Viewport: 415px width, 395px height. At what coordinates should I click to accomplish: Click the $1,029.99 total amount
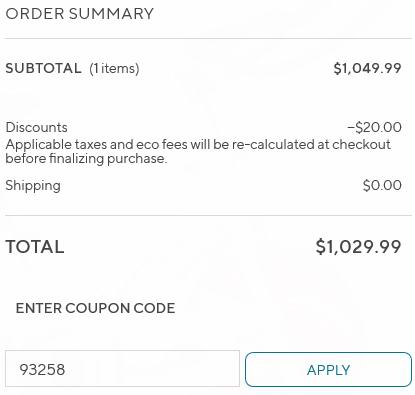pos(358,247)
